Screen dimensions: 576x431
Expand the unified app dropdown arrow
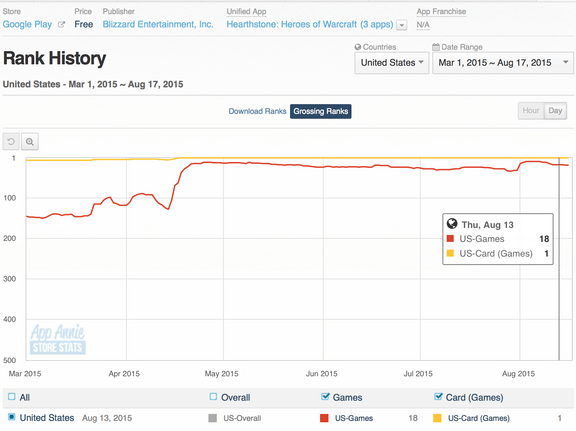point(402,25)
